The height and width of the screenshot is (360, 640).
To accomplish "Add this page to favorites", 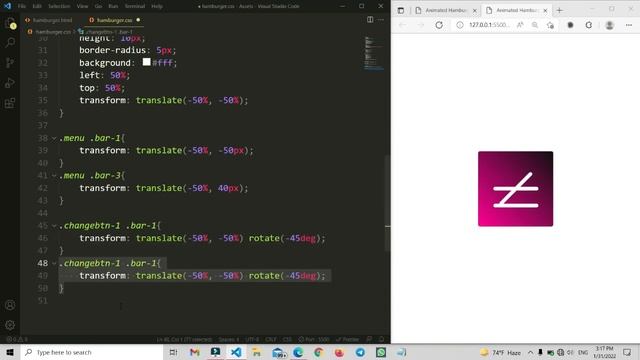I will (550, 25).
